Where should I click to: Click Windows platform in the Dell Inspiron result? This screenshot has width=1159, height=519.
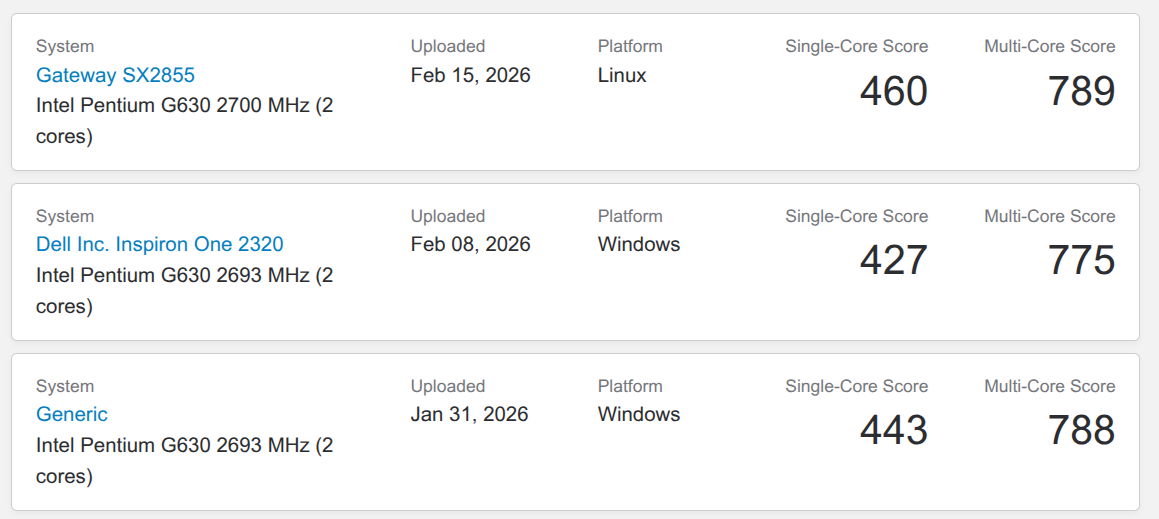pyautogui.click(x=638, y=245)
